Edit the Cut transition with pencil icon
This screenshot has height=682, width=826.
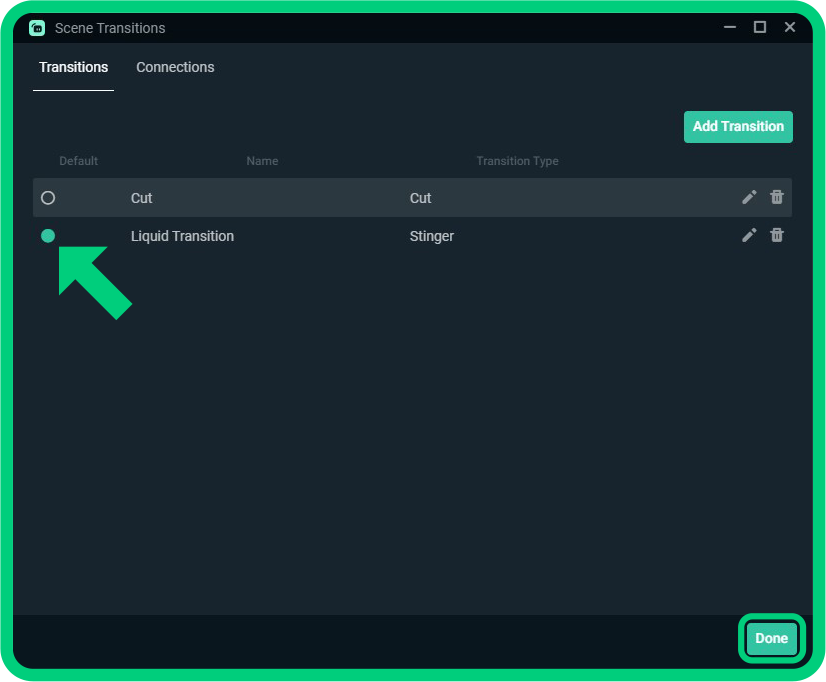pos(749,197)
